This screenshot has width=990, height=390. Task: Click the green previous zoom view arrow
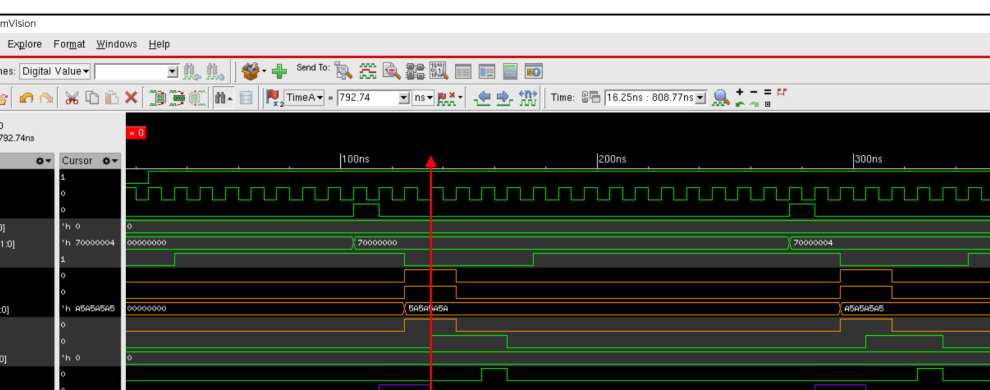(x=740, y=104)
